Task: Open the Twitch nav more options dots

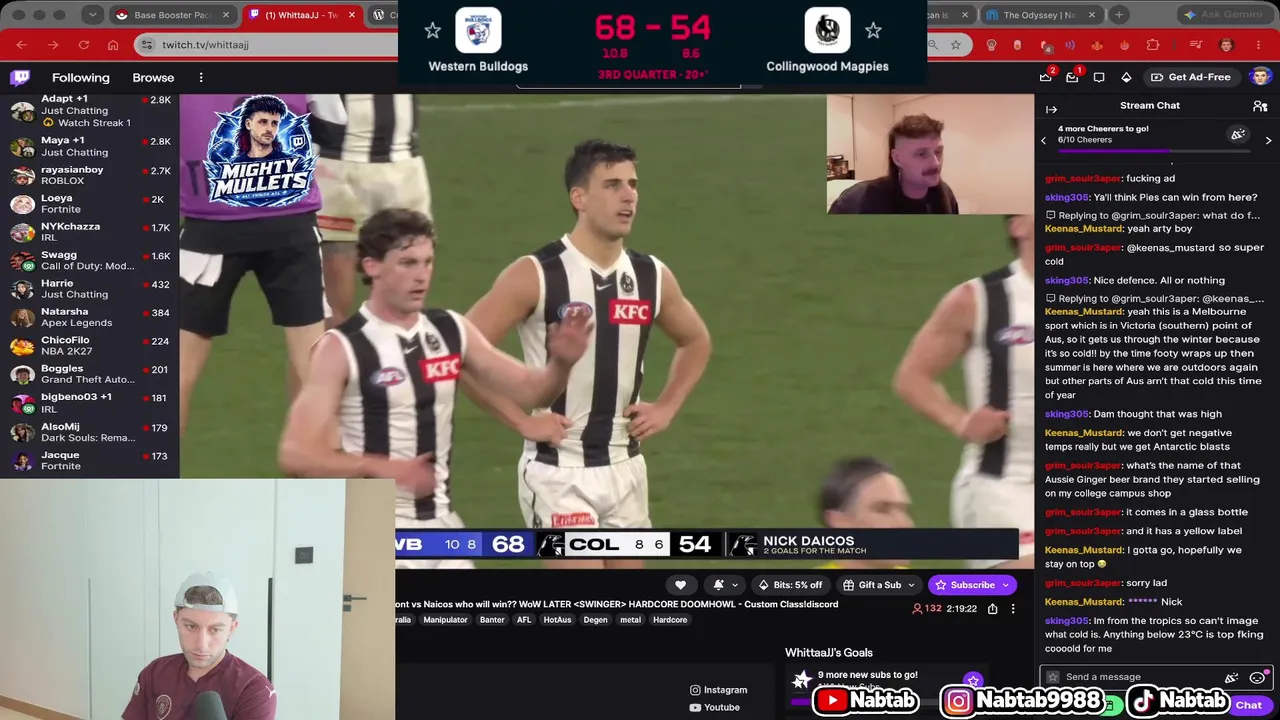Action: click(x=201, y=78)
